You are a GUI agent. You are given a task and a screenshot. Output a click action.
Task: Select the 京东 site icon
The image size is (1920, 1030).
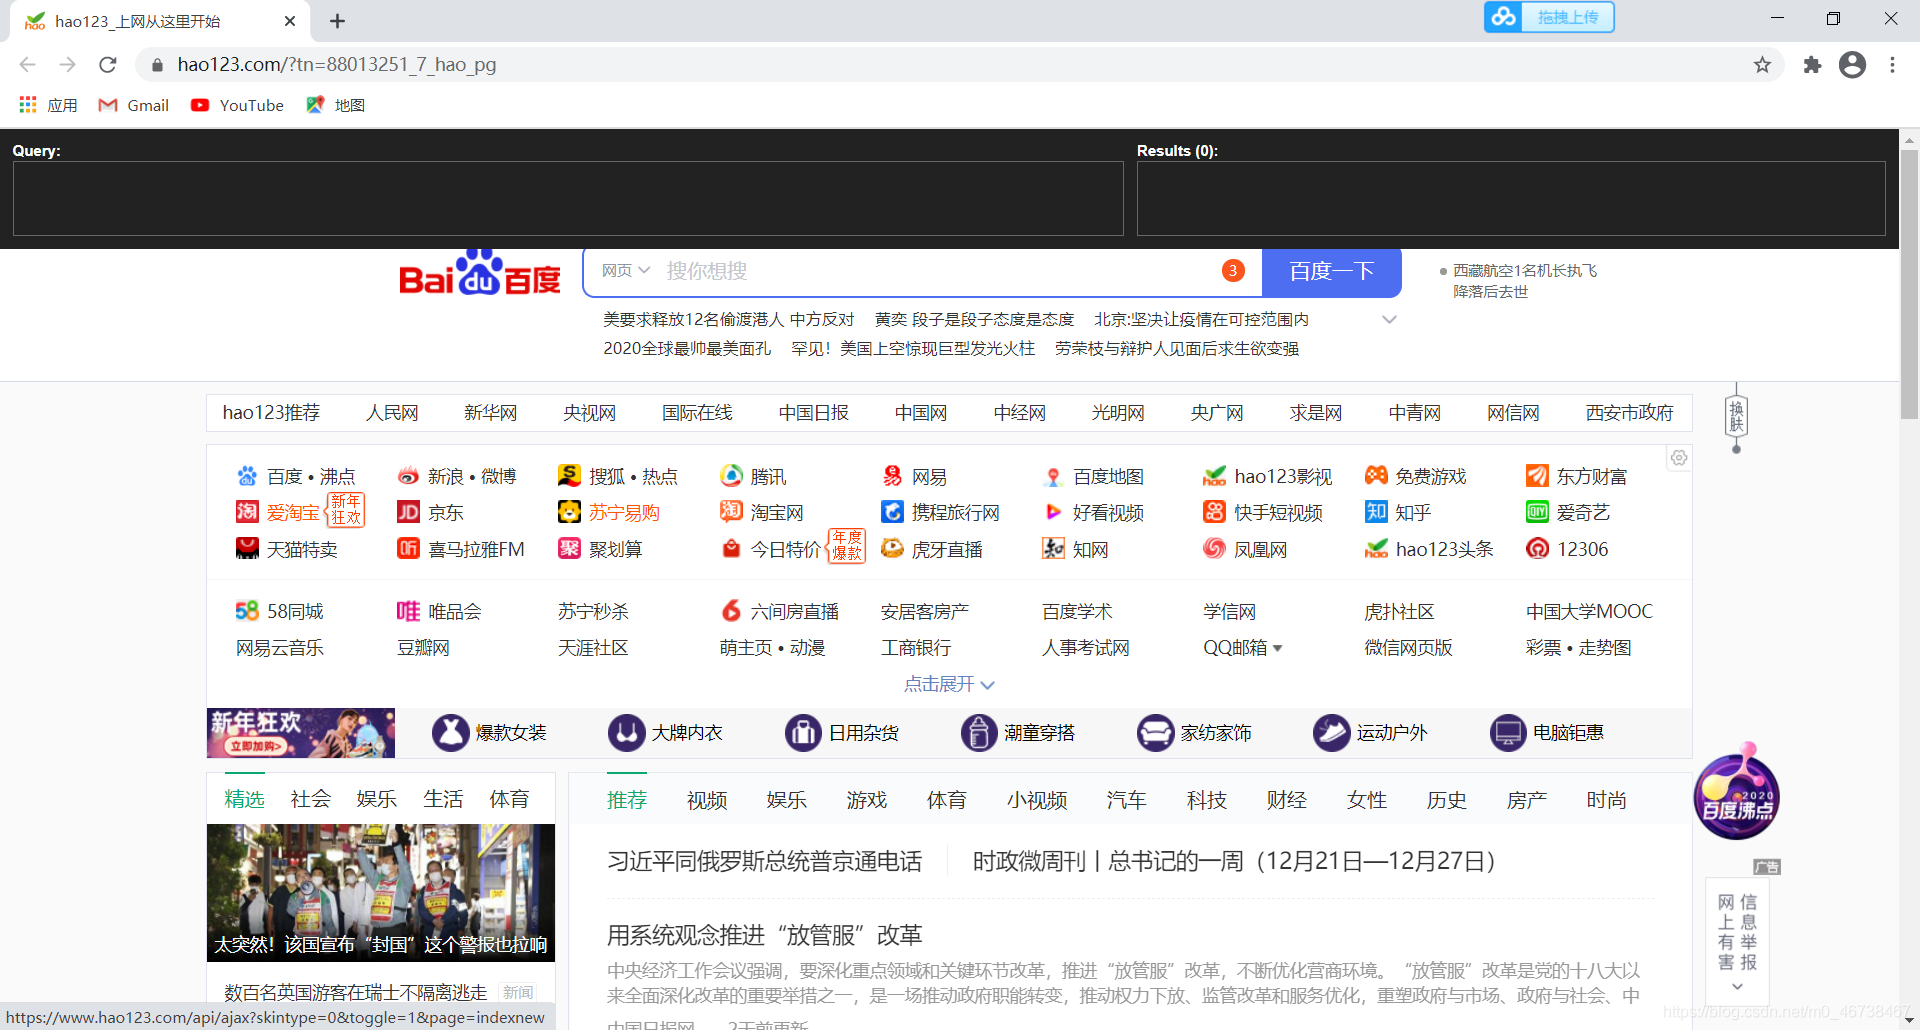point(408,512)
